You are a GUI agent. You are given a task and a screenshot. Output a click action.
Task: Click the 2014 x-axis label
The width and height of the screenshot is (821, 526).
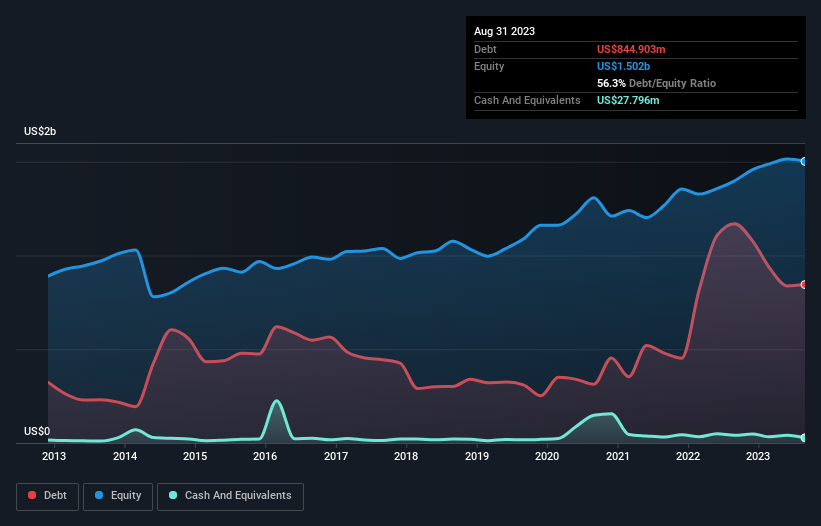[x=125, y=456]
